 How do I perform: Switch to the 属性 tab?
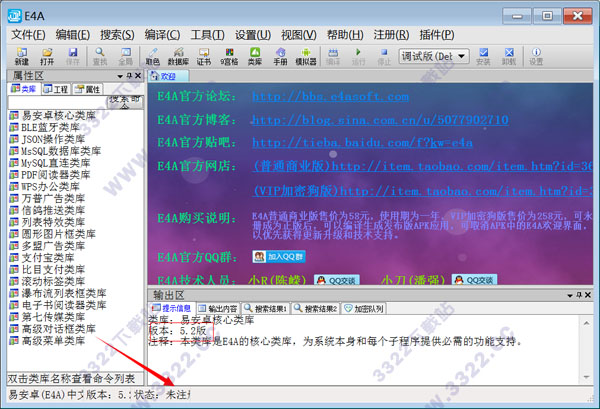tap(88, 90)
